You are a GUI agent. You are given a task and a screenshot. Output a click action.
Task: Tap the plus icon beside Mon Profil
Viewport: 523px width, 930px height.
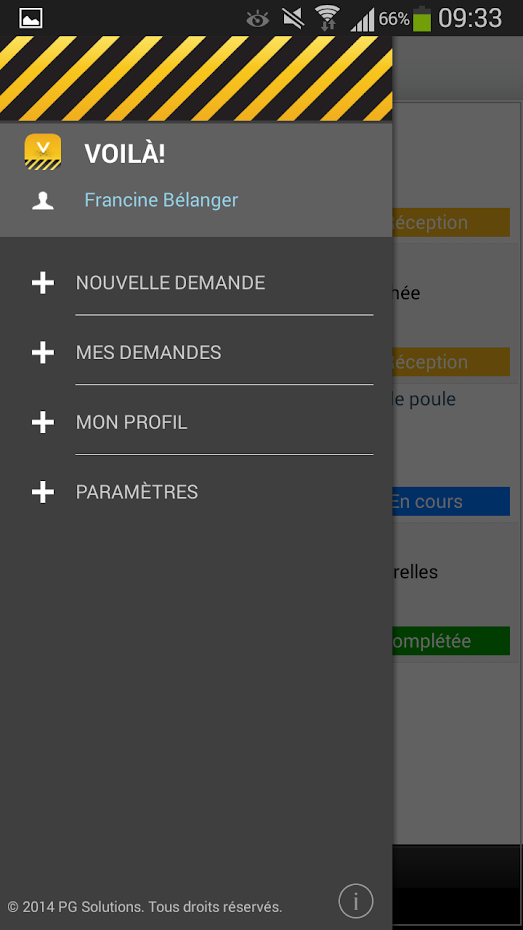coord(43,422)
